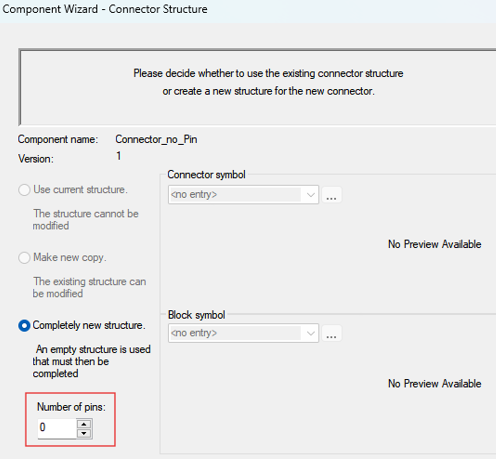Browse for a connector symbol with ellipsis button

click(331, 195)
